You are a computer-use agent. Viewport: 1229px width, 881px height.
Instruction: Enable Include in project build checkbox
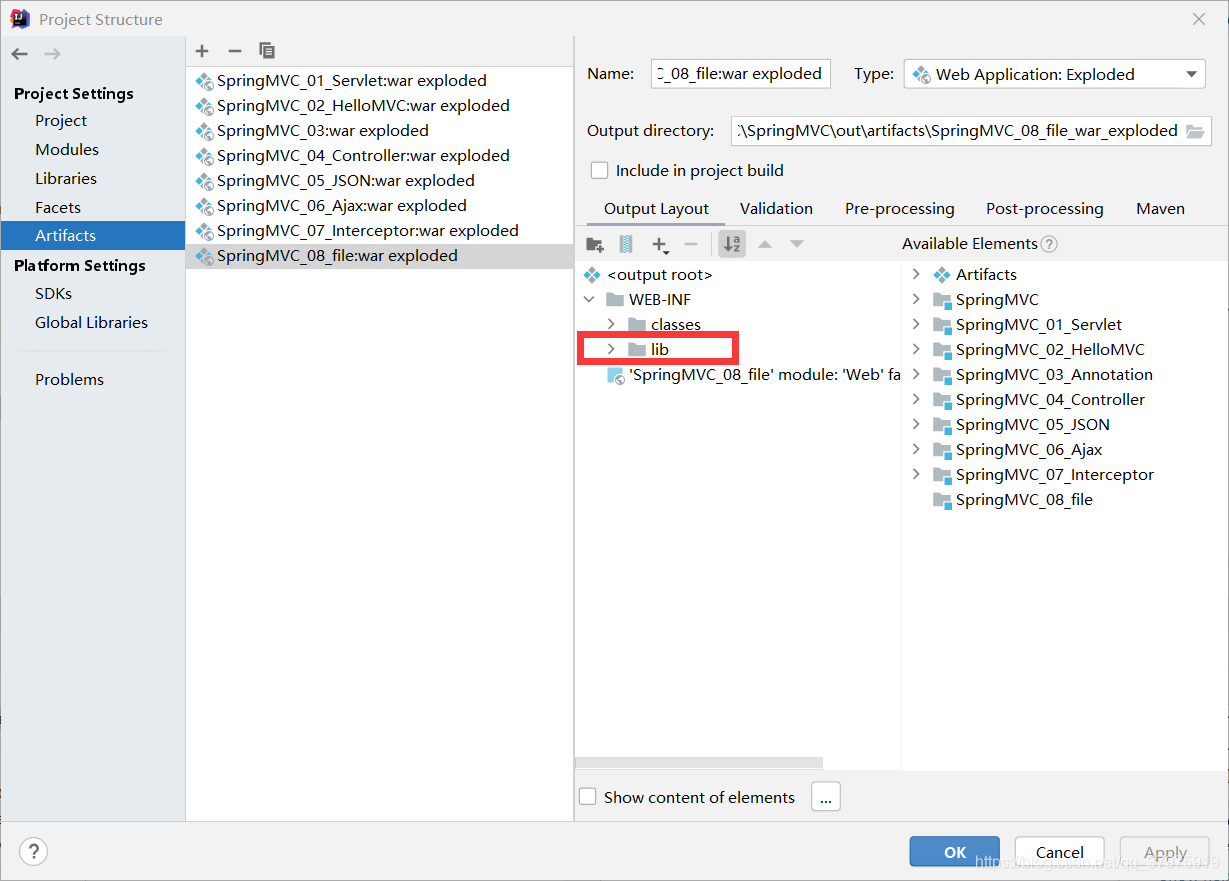[x=599, y=170]
